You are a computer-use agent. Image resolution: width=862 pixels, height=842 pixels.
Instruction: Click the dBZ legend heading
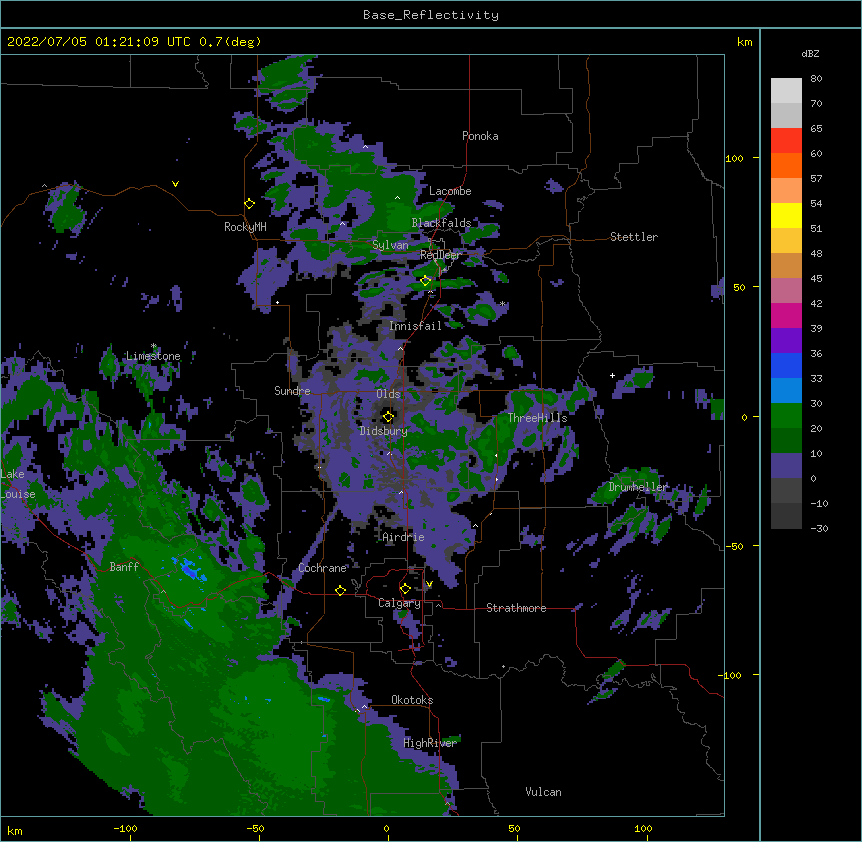(x=810, y=53)
